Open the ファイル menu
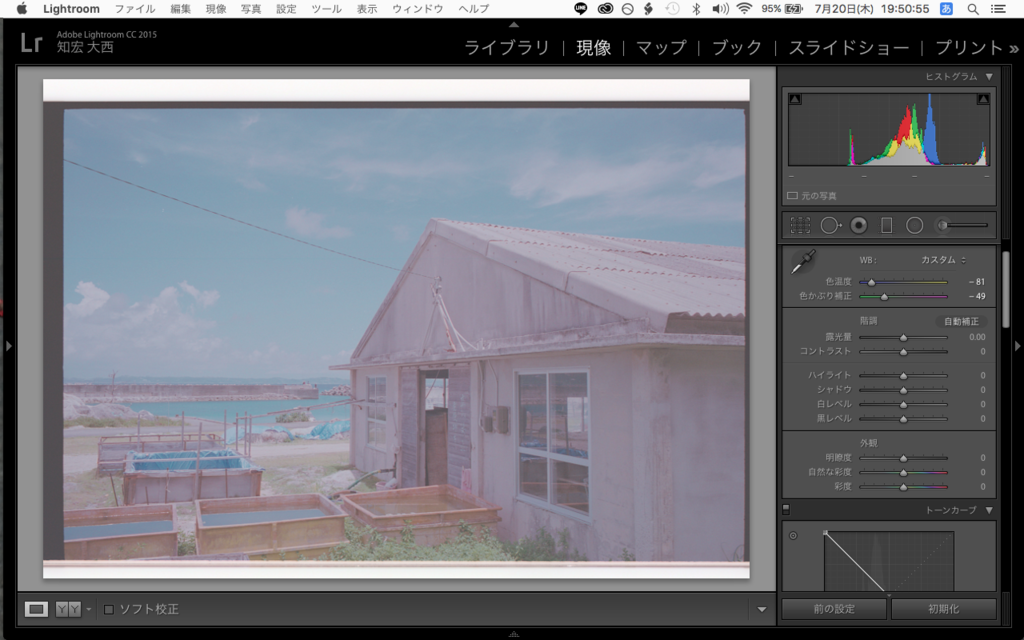This screenshot has width=1024, height=640. pos(135,8)
